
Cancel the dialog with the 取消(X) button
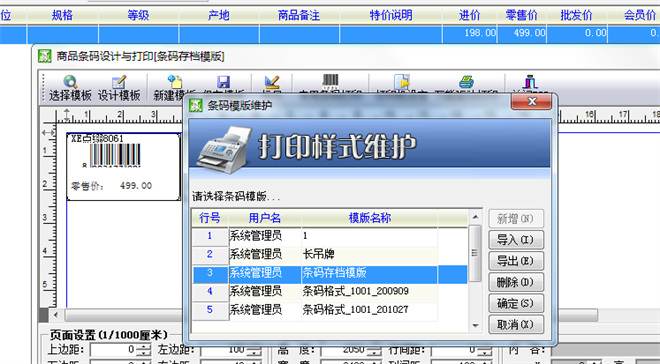(x=516, y=324)
